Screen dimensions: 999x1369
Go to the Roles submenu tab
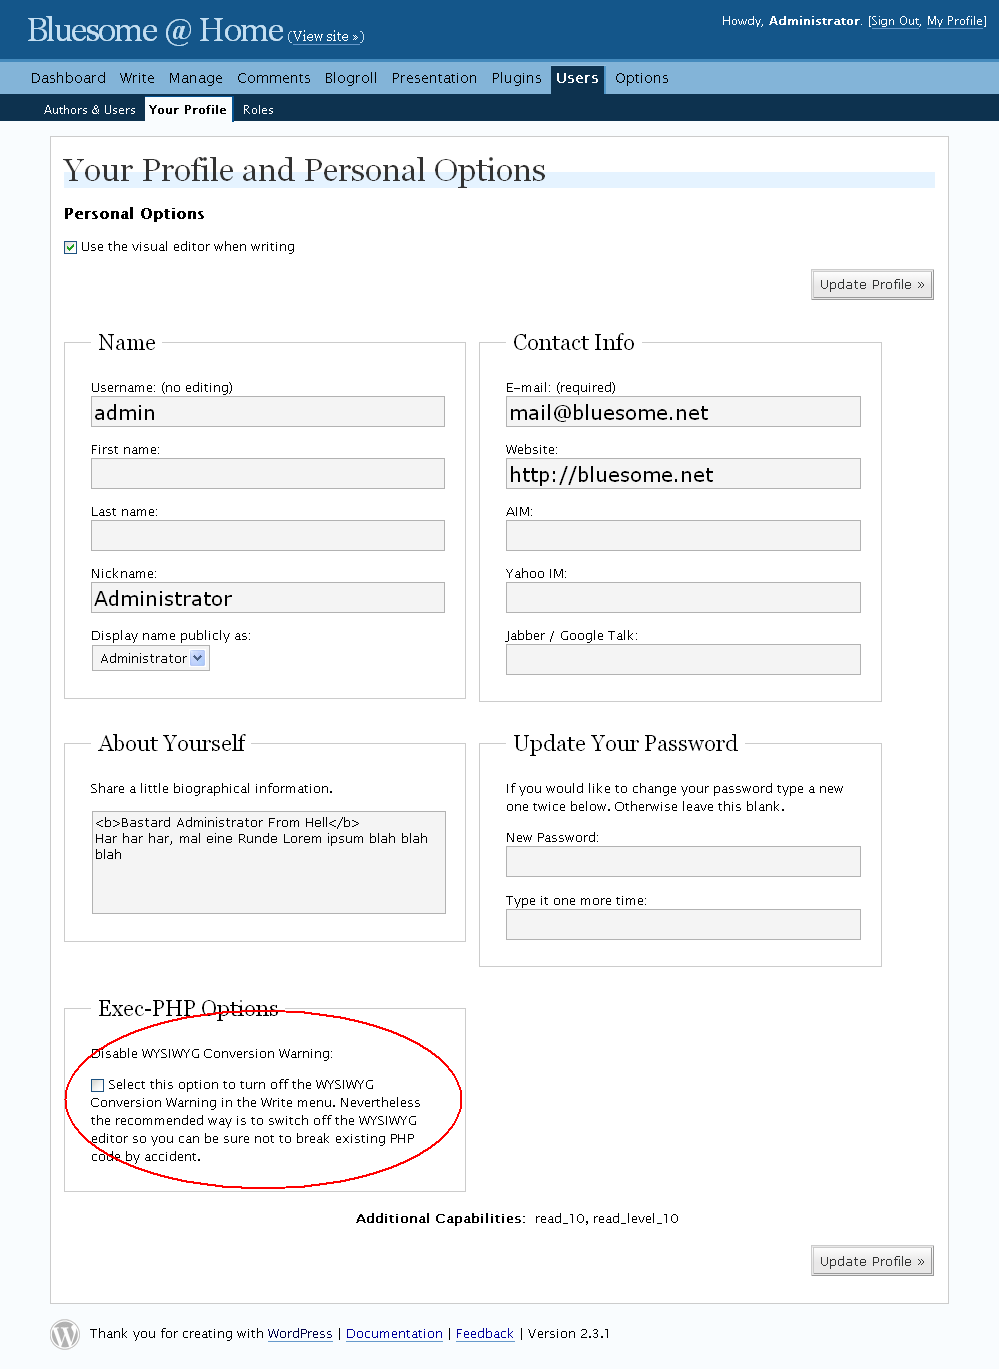(x=258, y=110)
